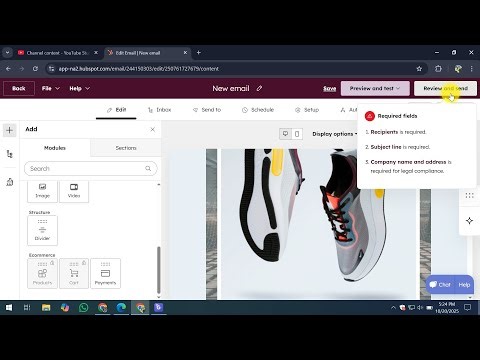
Task: Click the six-dot grid icon on the right
Action: tap(469, 196)
